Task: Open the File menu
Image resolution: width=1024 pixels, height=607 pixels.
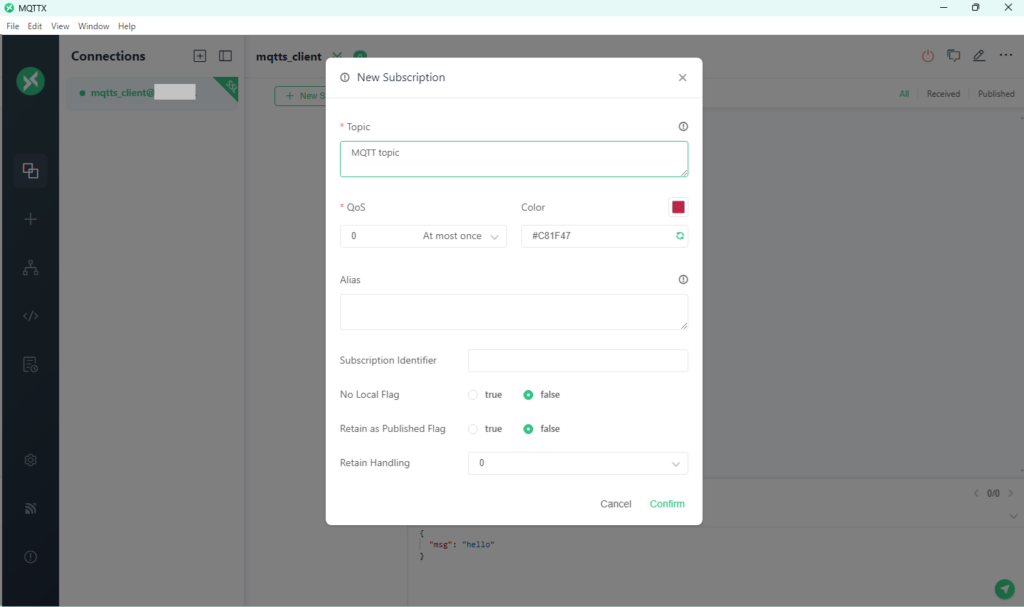Action: (x=13, y=26)
